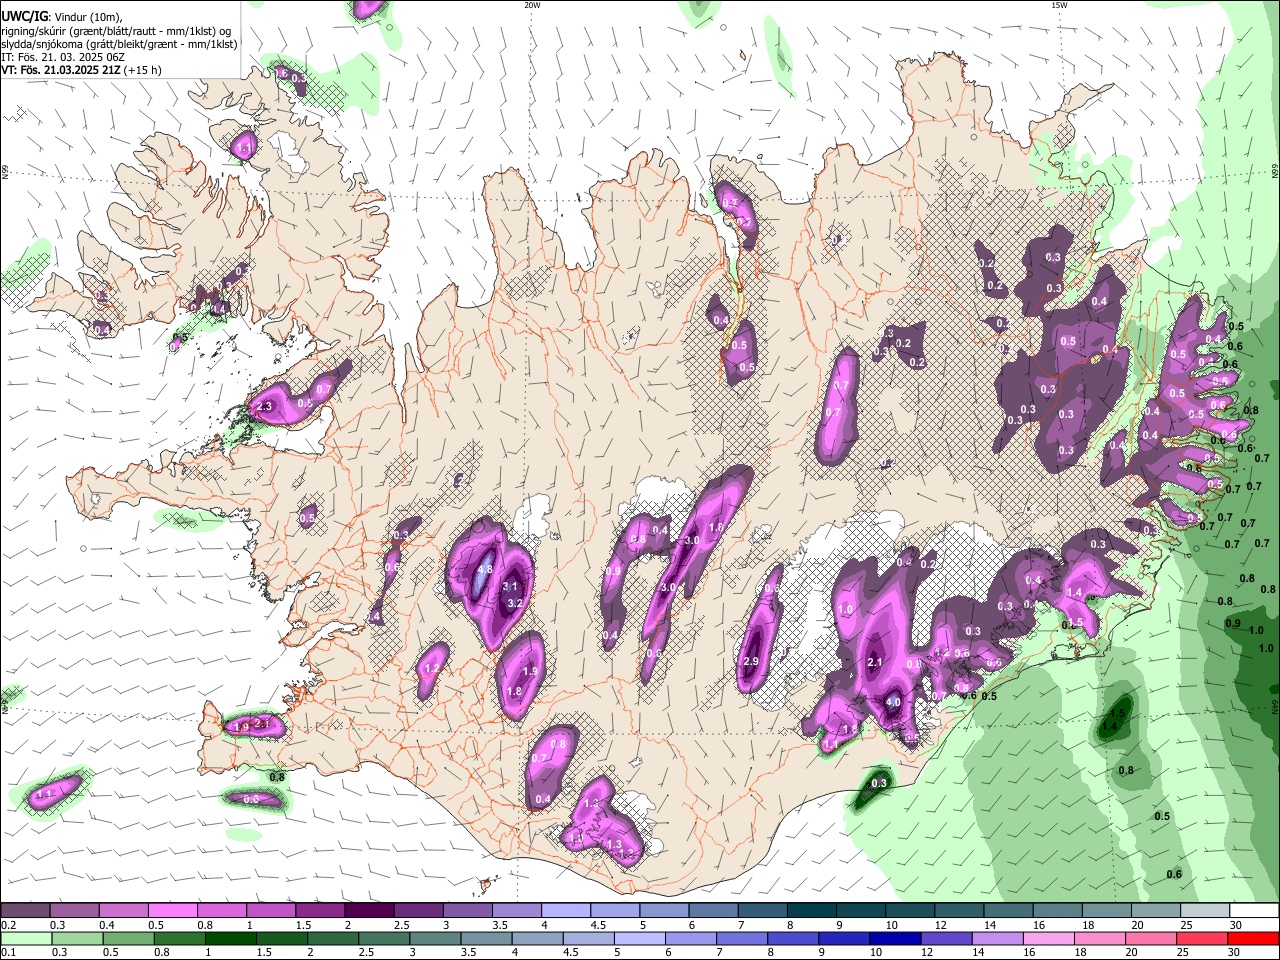1280x960 pixels.
Task: Select green bottom legend swatch starting at 0.5
Action: [127, 938]
